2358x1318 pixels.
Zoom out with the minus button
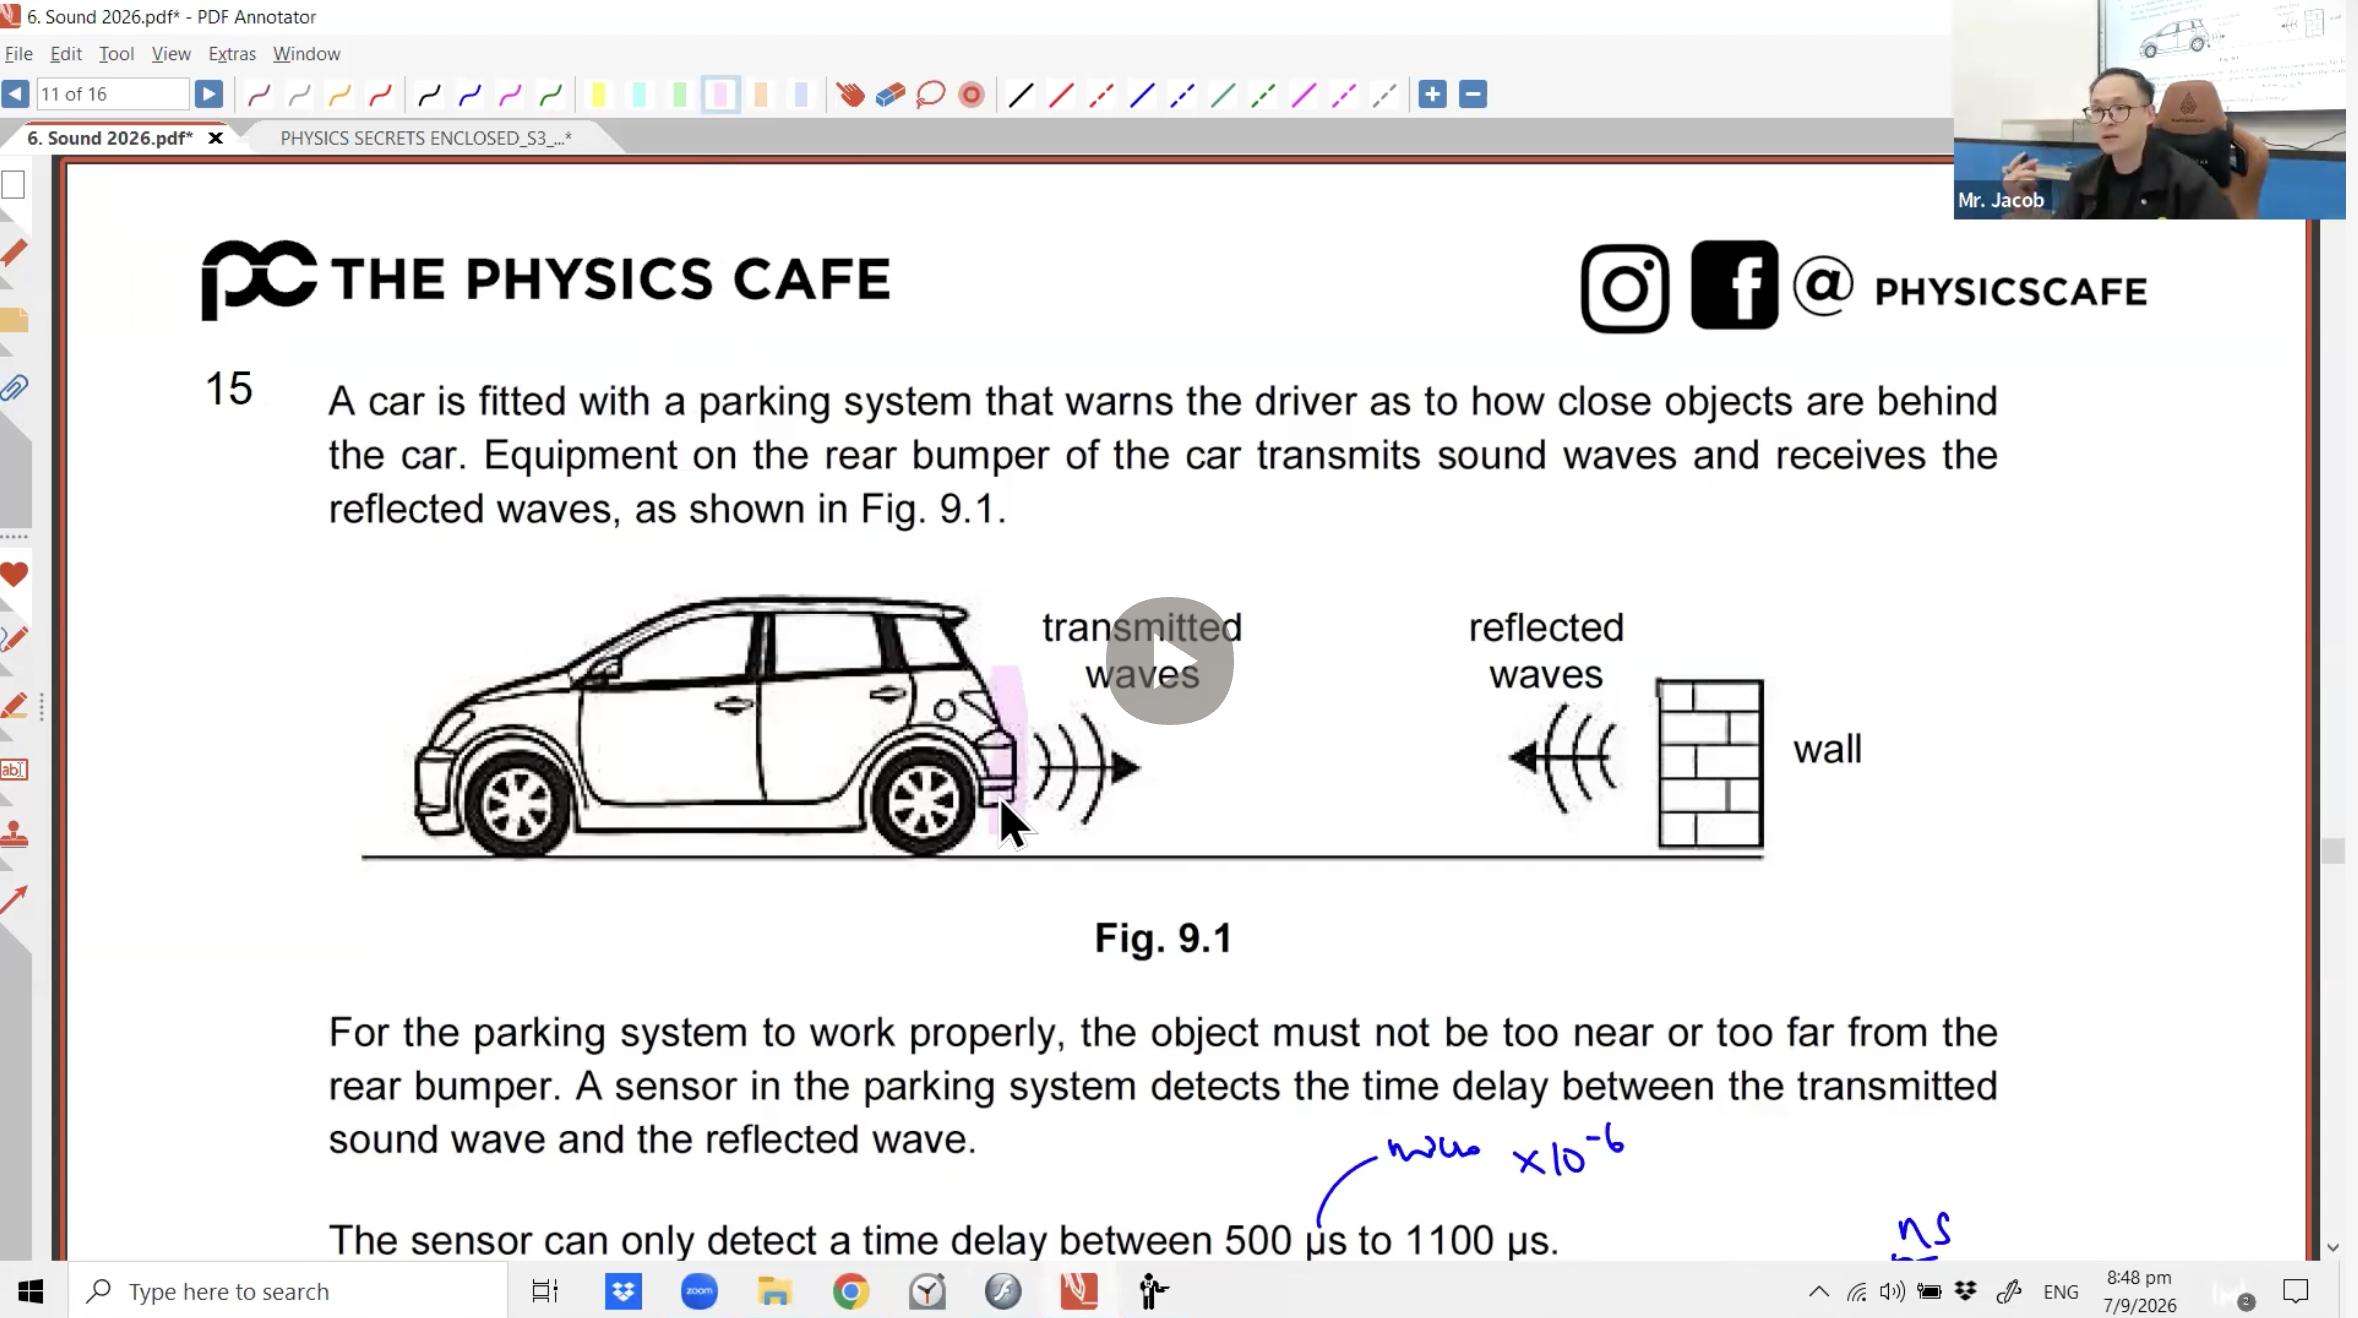tap(1473, 94)
